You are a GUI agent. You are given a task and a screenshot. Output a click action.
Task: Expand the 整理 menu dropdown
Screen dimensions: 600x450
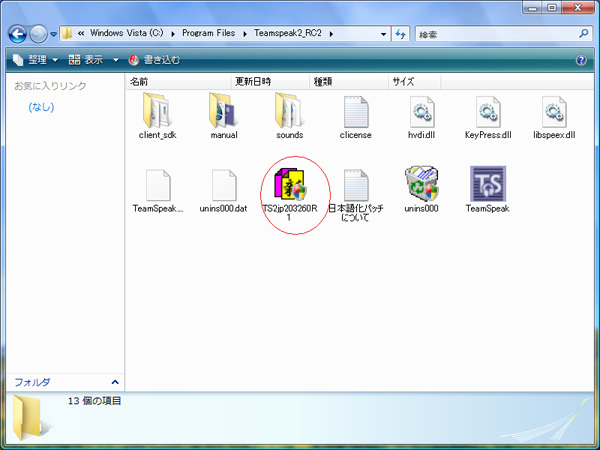click(55, 60)
